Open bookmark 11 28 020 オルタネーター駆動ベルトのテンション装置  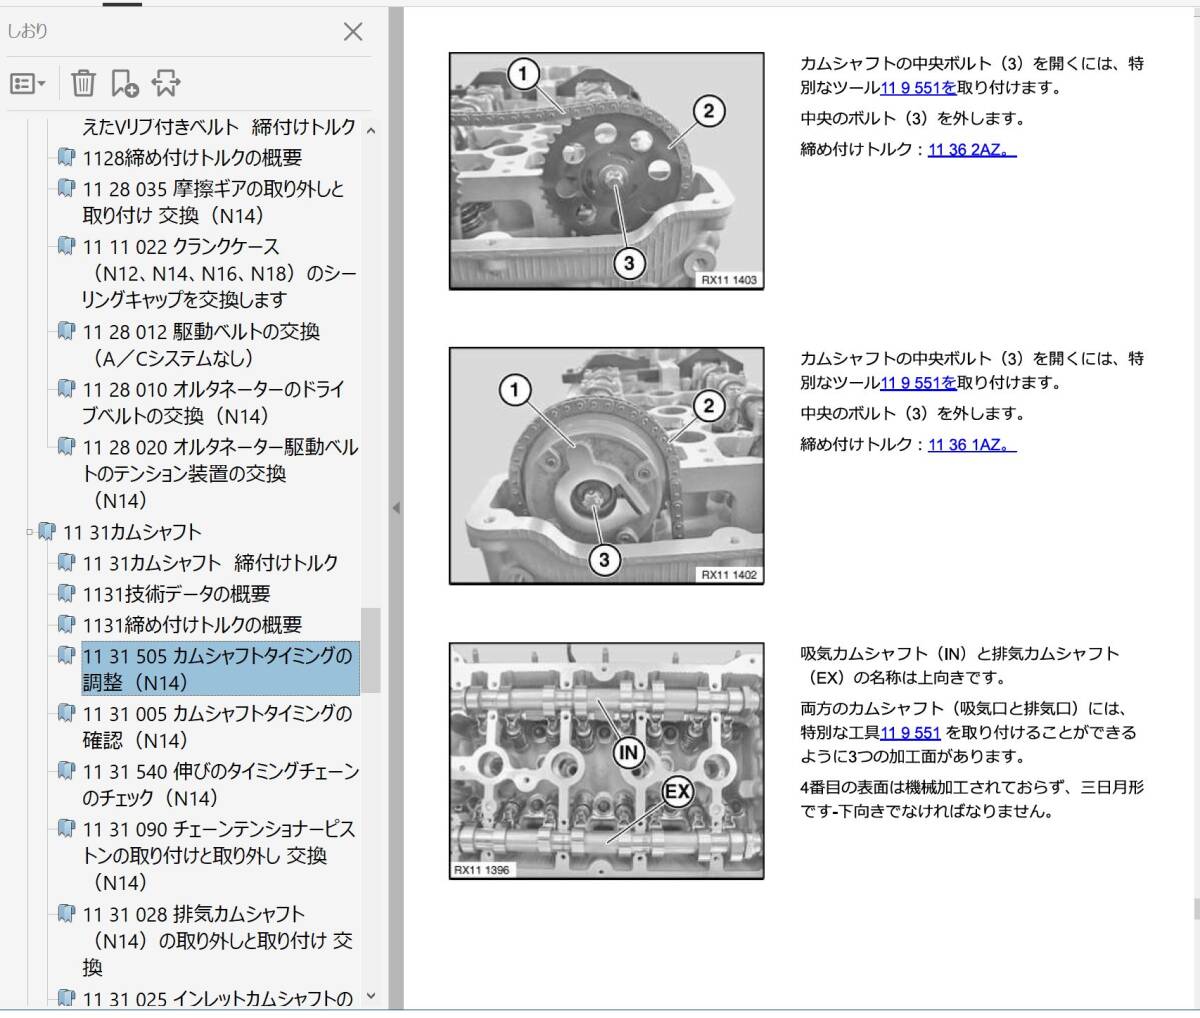click(x=220, y=473)
